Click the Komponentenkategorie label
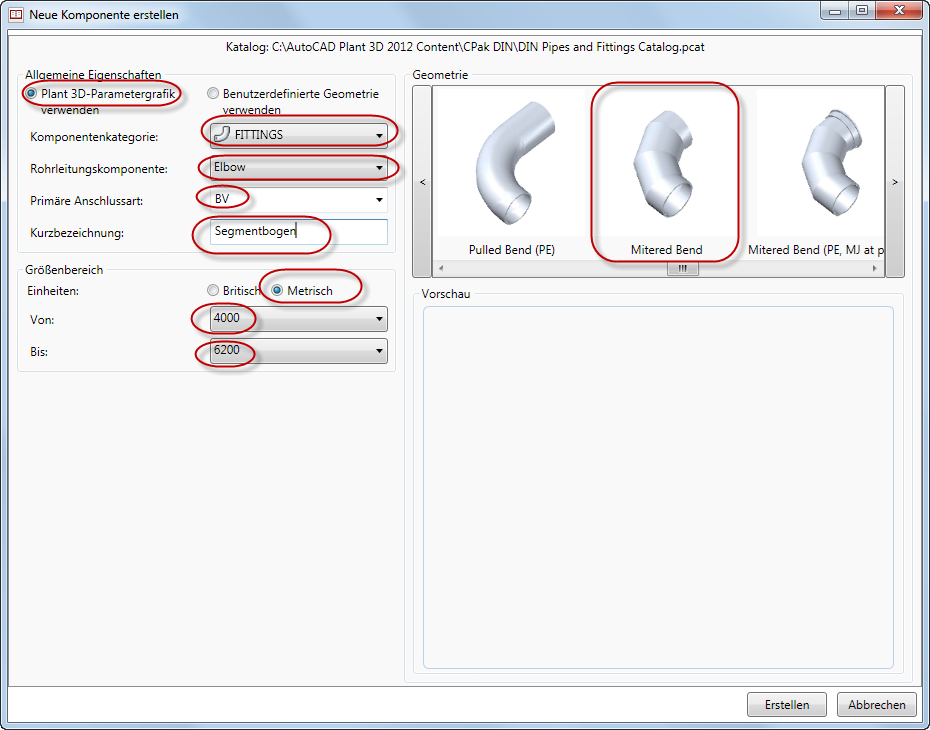The height and width of the screenshot is (730, 930). click(94, 137)
